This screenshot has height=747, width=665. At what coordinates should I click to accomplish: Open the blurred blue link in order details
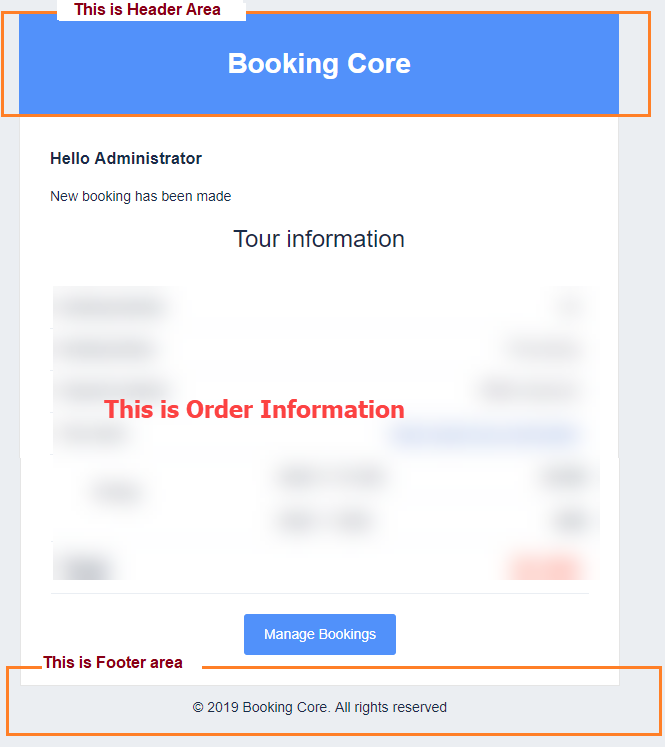click(x=486, y=435)
